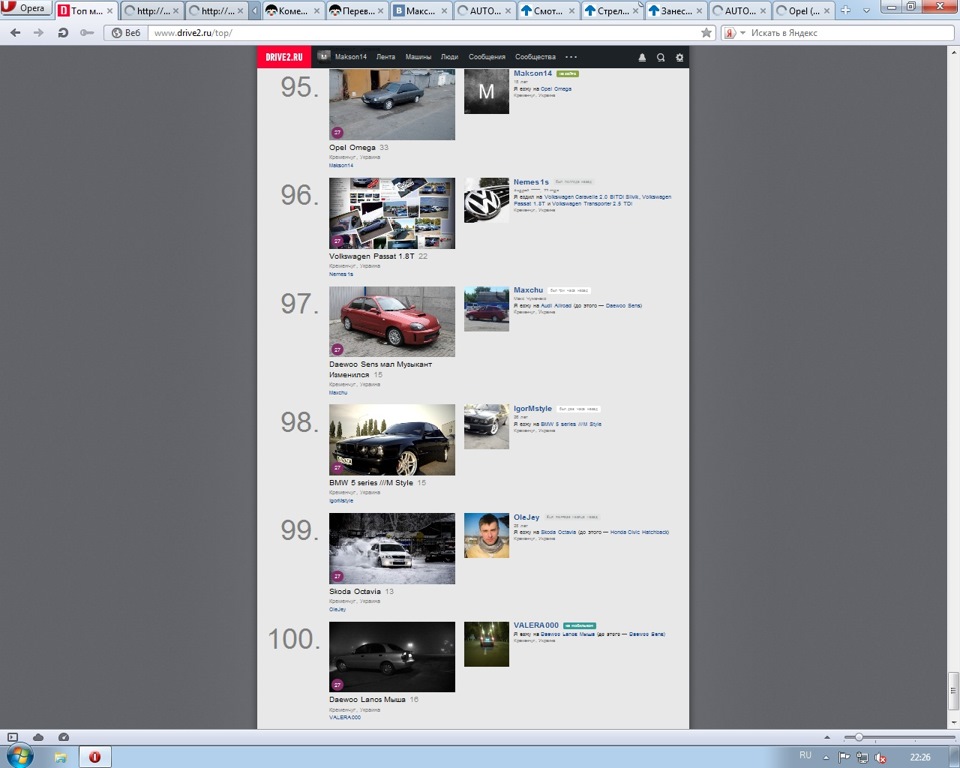Open notifications bell on Drive2 header
The image size is (960, 768).
point(642,58)
